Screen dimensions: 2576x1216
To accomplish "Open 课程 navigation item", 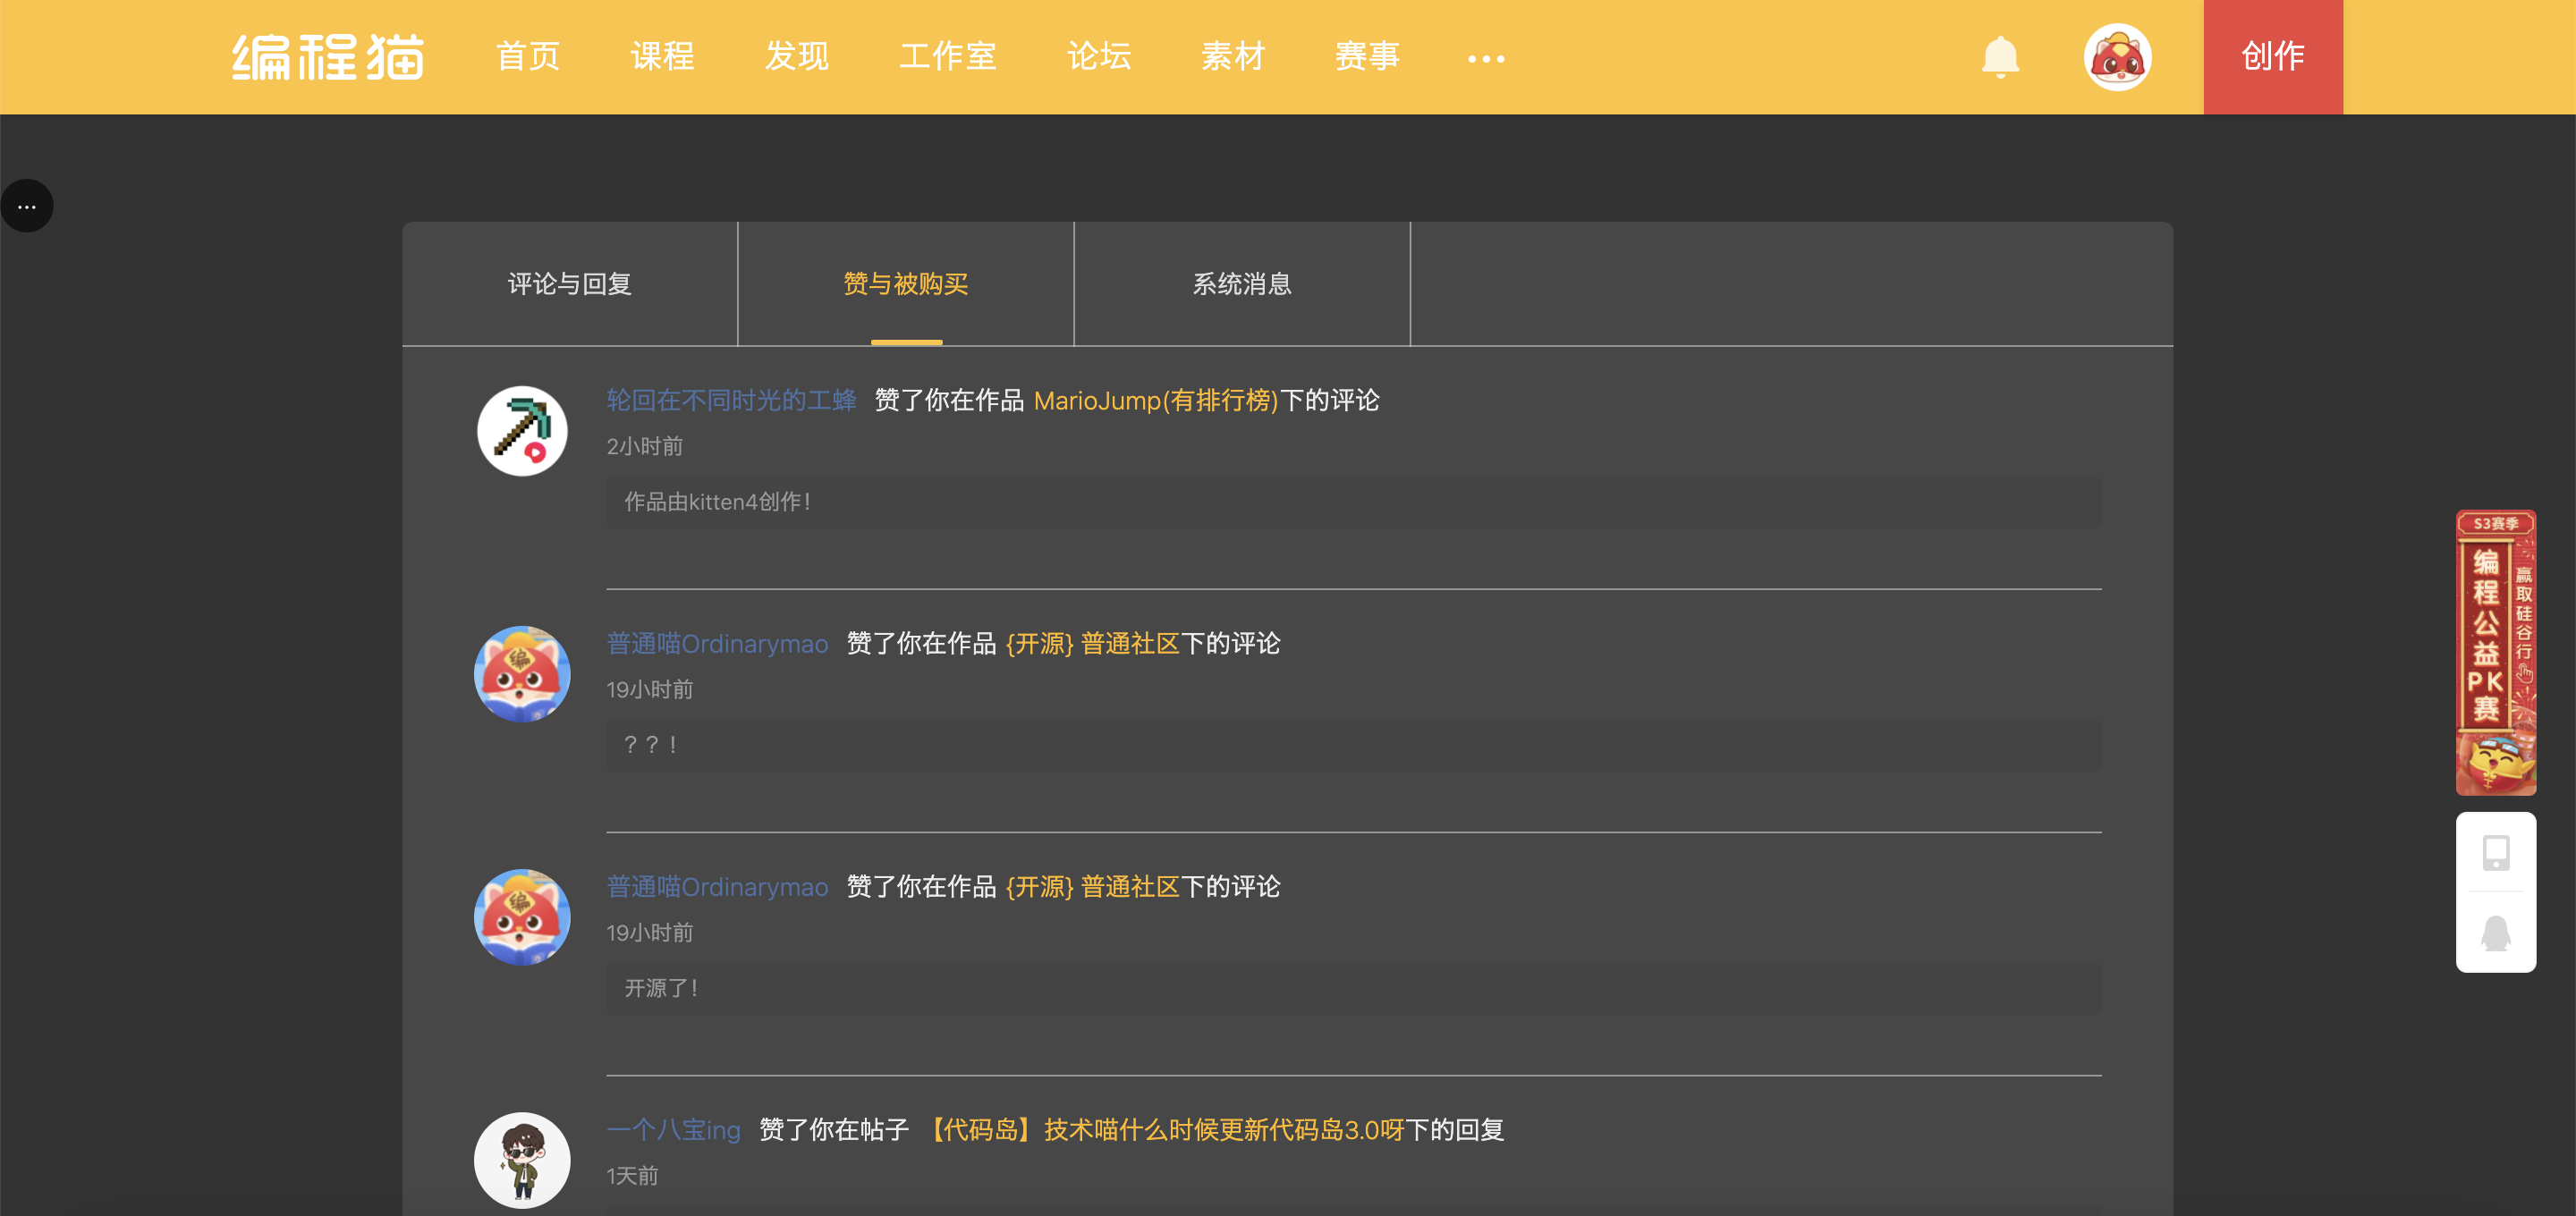I will 662,57.
